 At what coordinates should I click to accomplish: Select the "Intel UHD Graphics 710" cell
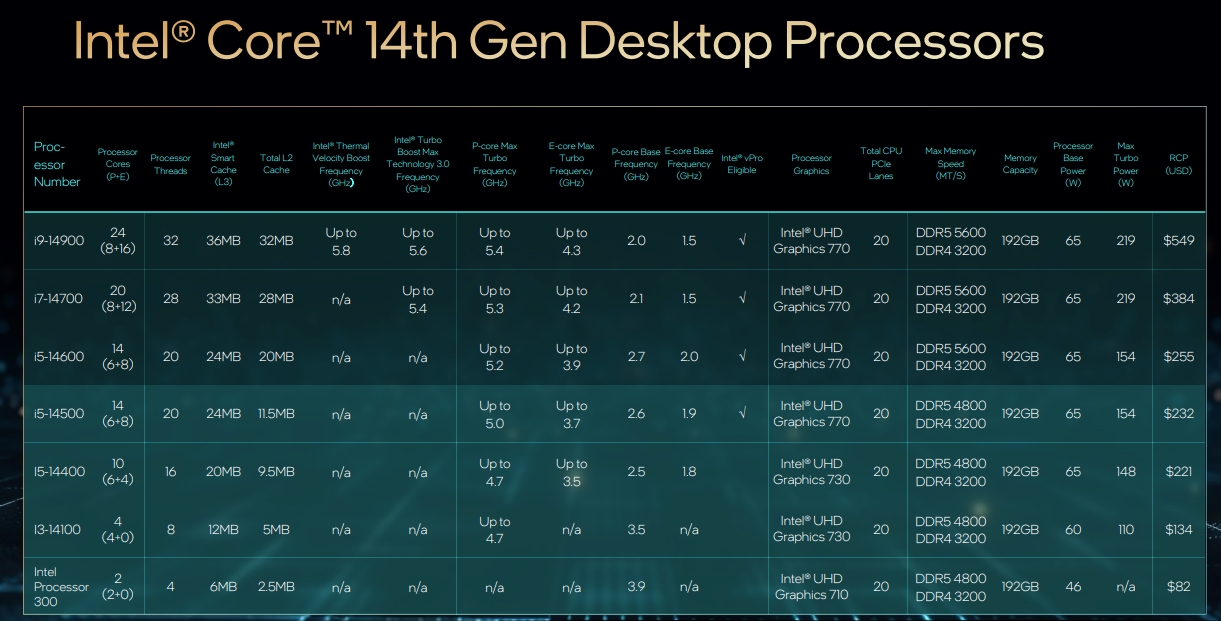(811, 586)
